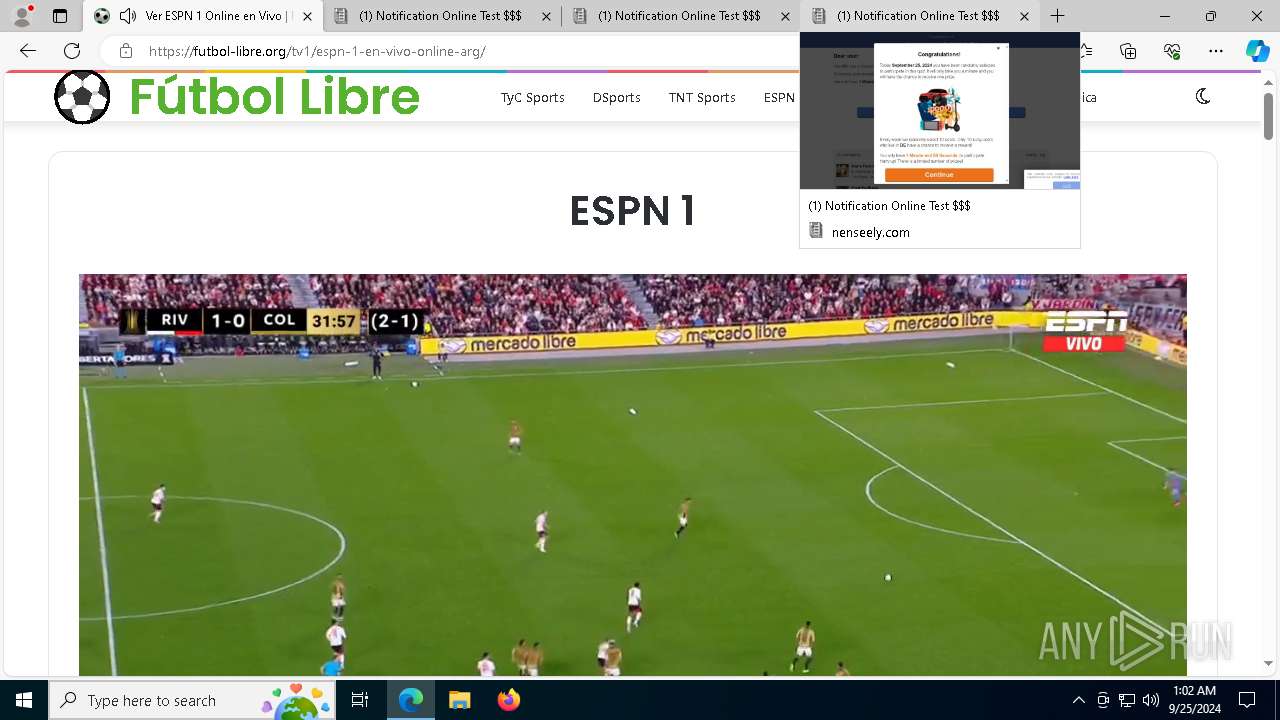Open Copilot sidebar icon
The image size is (1280, 720).
pos(1257,51)
